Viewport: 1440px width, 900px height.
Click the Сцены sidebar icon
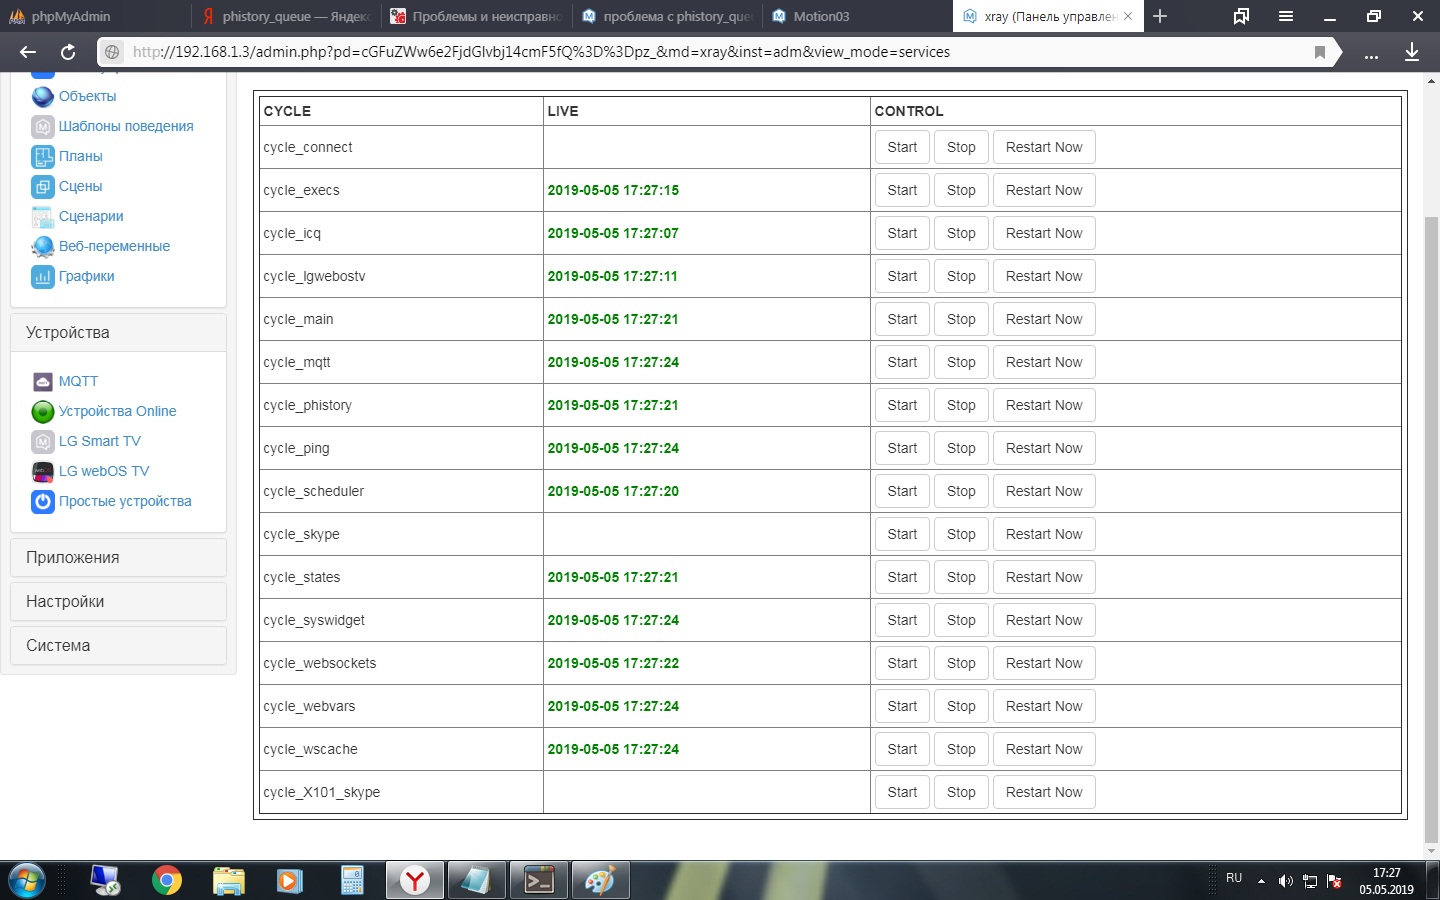click(x=43, y=186)
